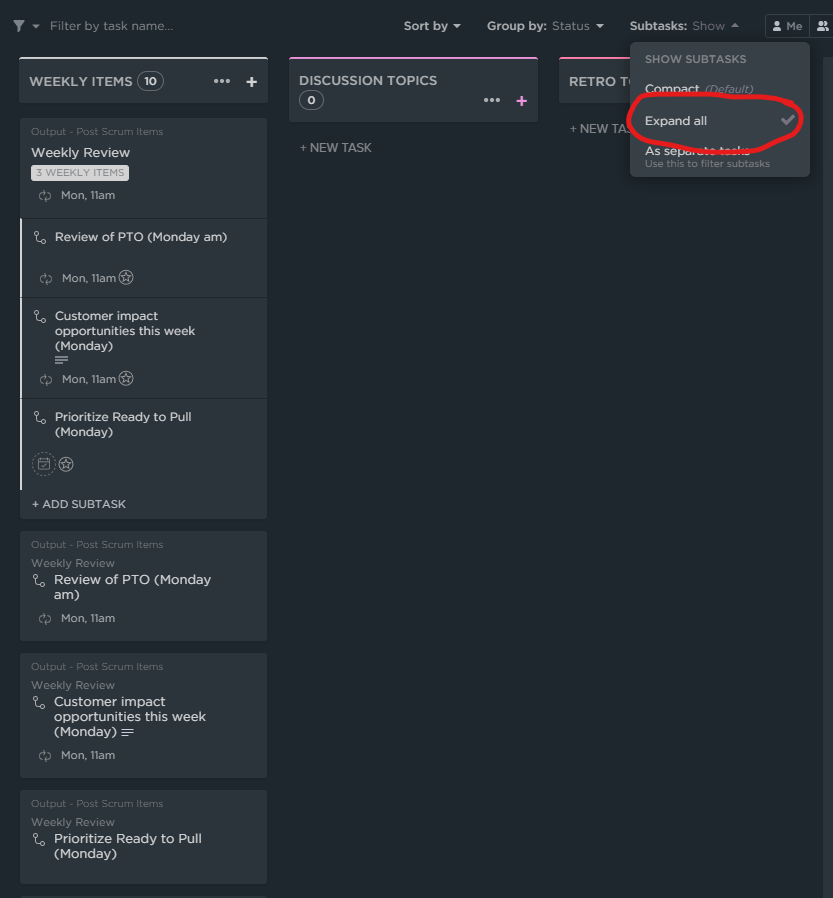Open Weekly Items column ellipsis menu

tap(222, 82)
